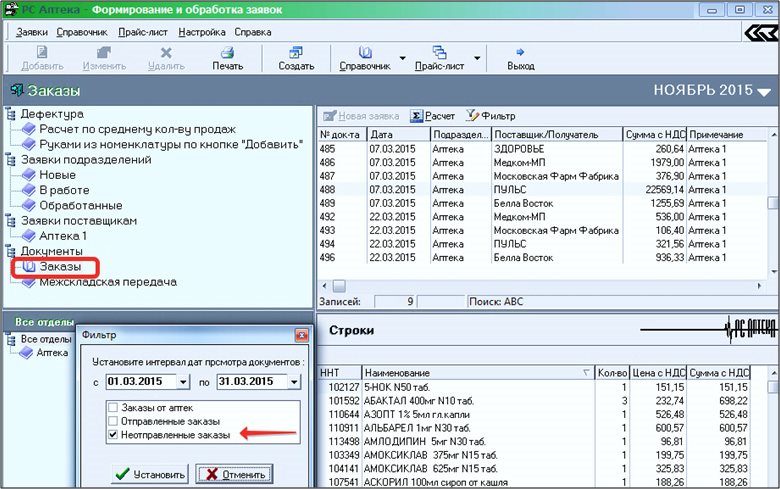Viewport: 780px width, 489px height.
Task: Open Фильтр in the orders toolbar
Action: 490,116
